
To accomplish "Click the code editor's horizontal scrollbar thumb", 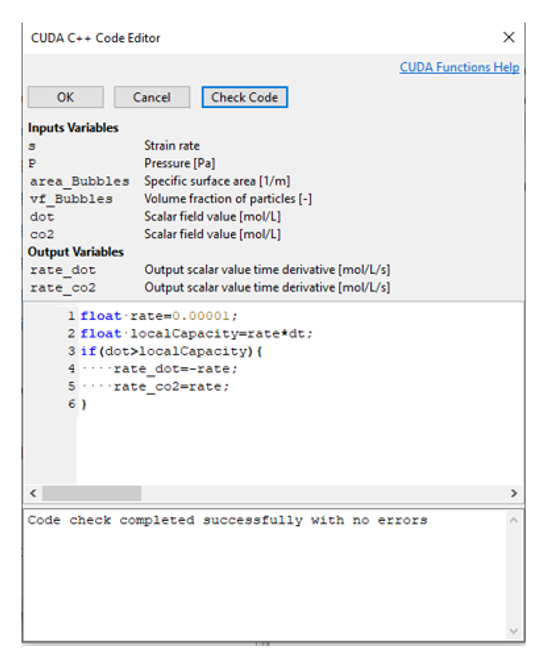I will pos(91,493).
